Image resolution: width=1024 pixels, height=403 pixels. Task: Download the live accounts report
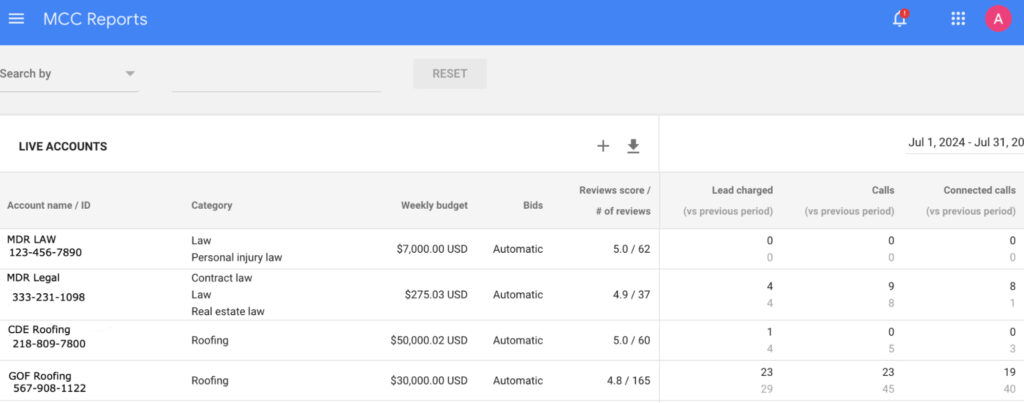tap(633, 146)
